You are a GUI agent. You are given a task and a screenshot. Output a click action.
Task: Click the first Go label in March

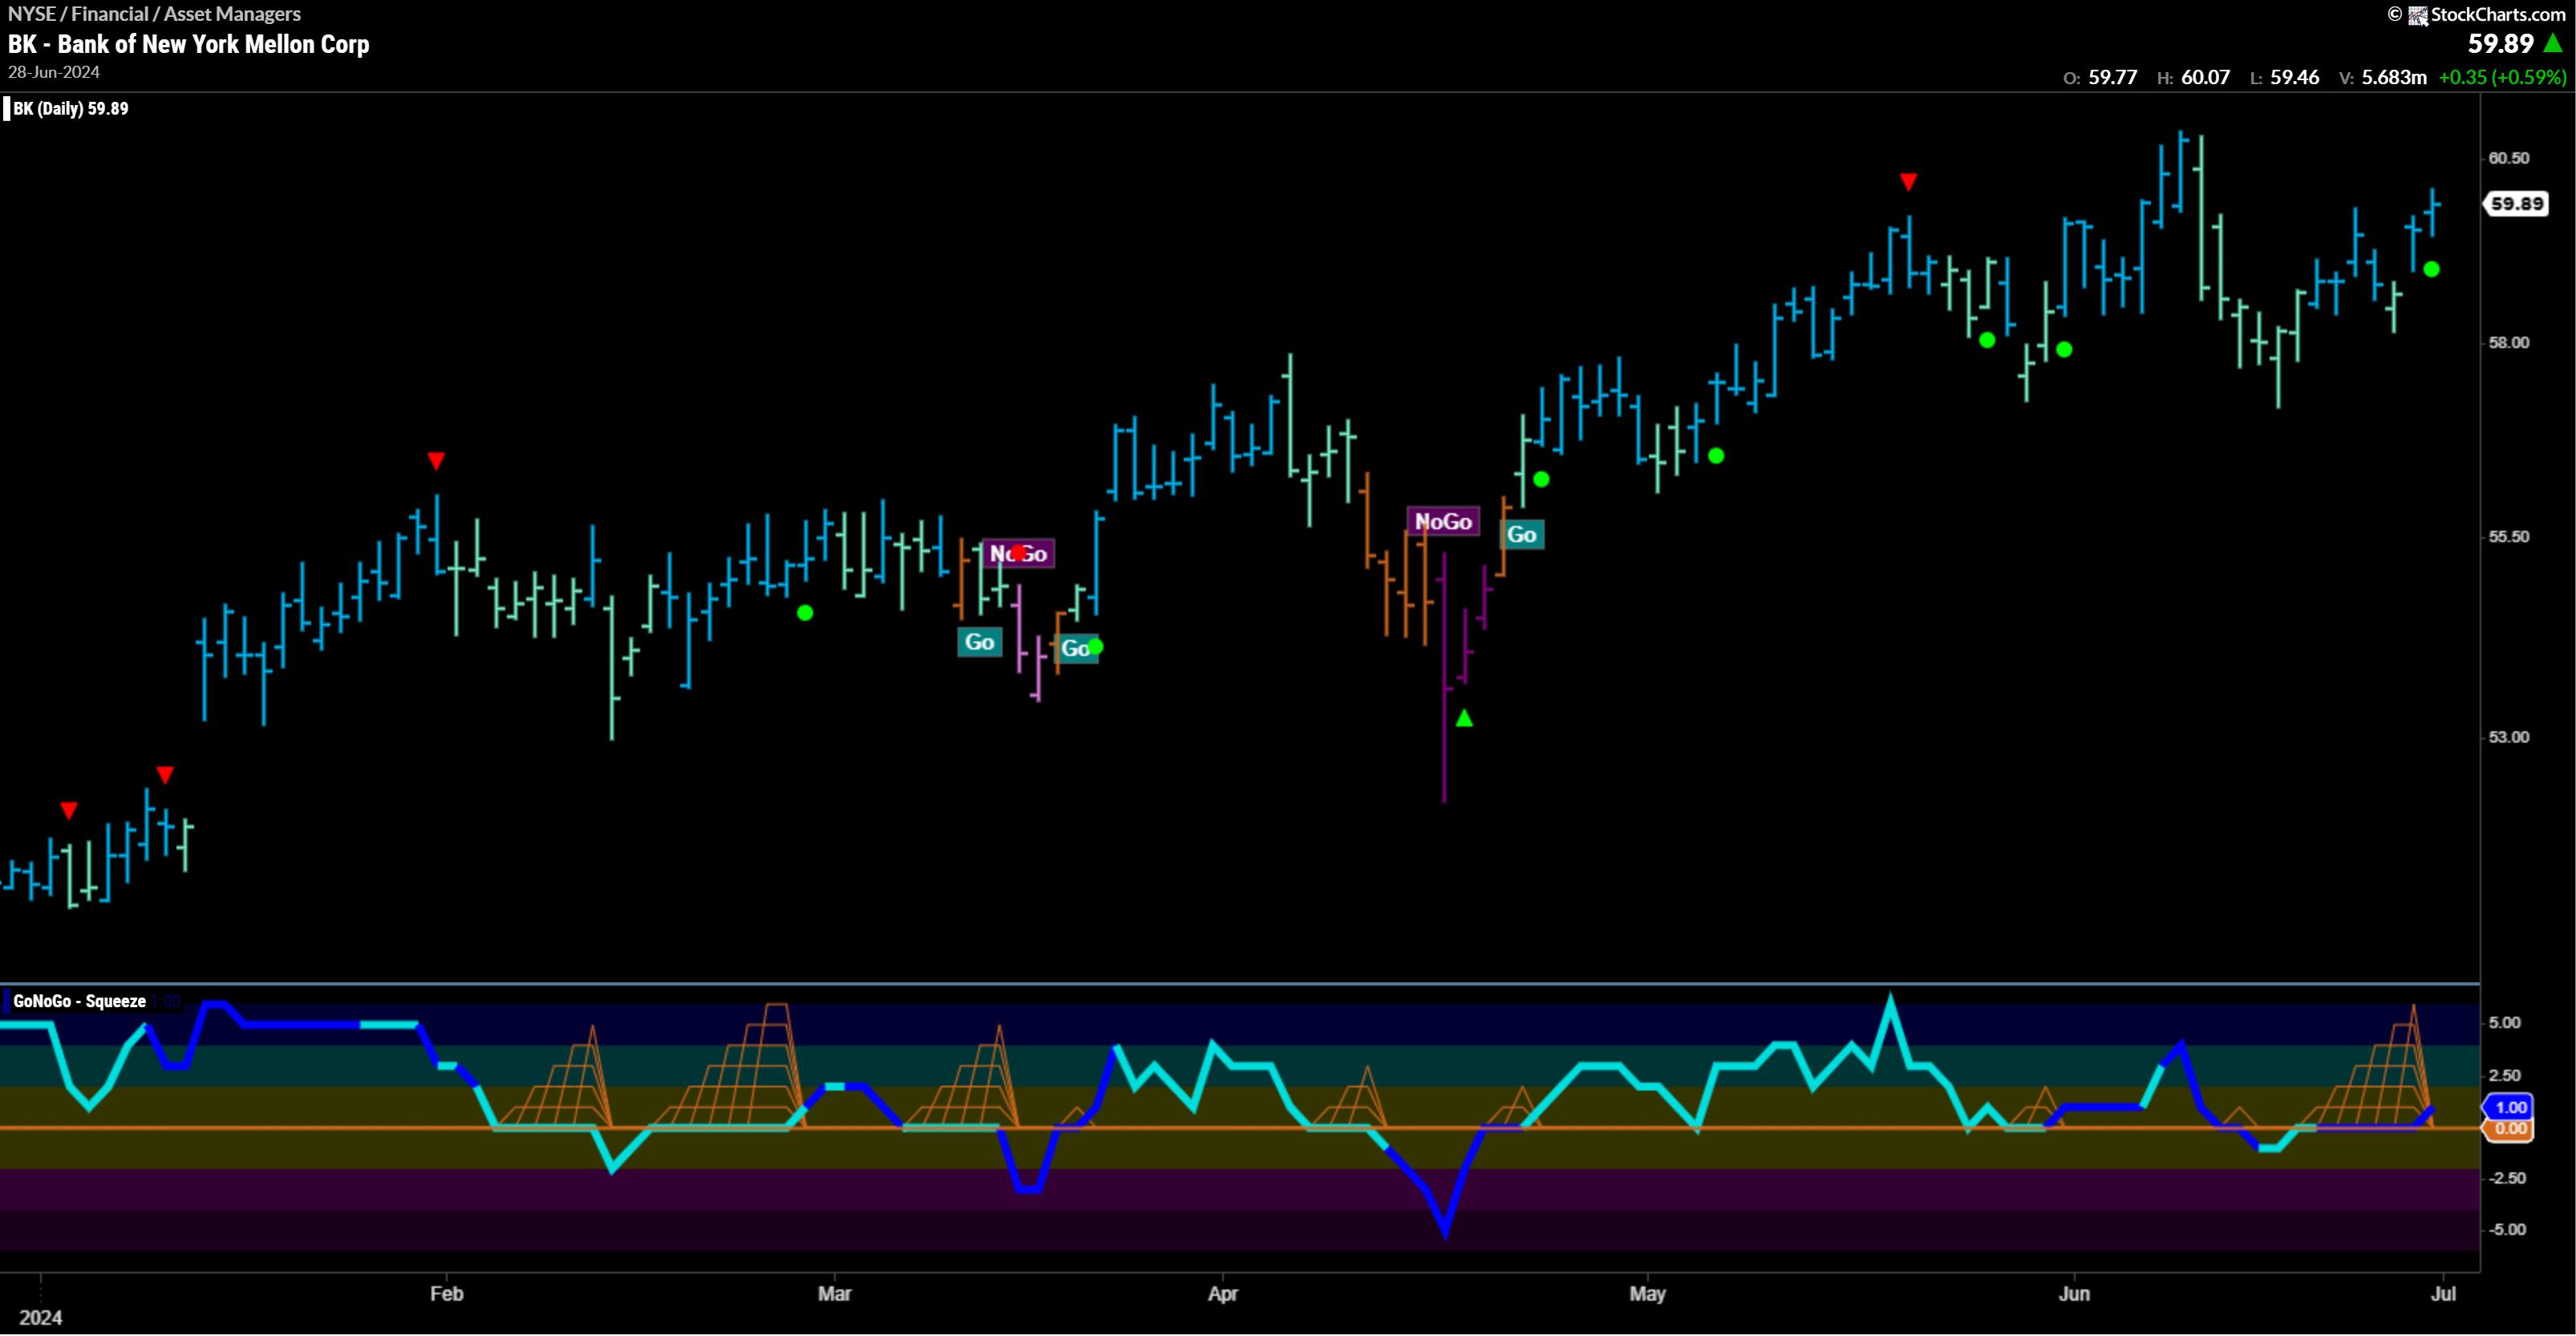pos(979,642)
